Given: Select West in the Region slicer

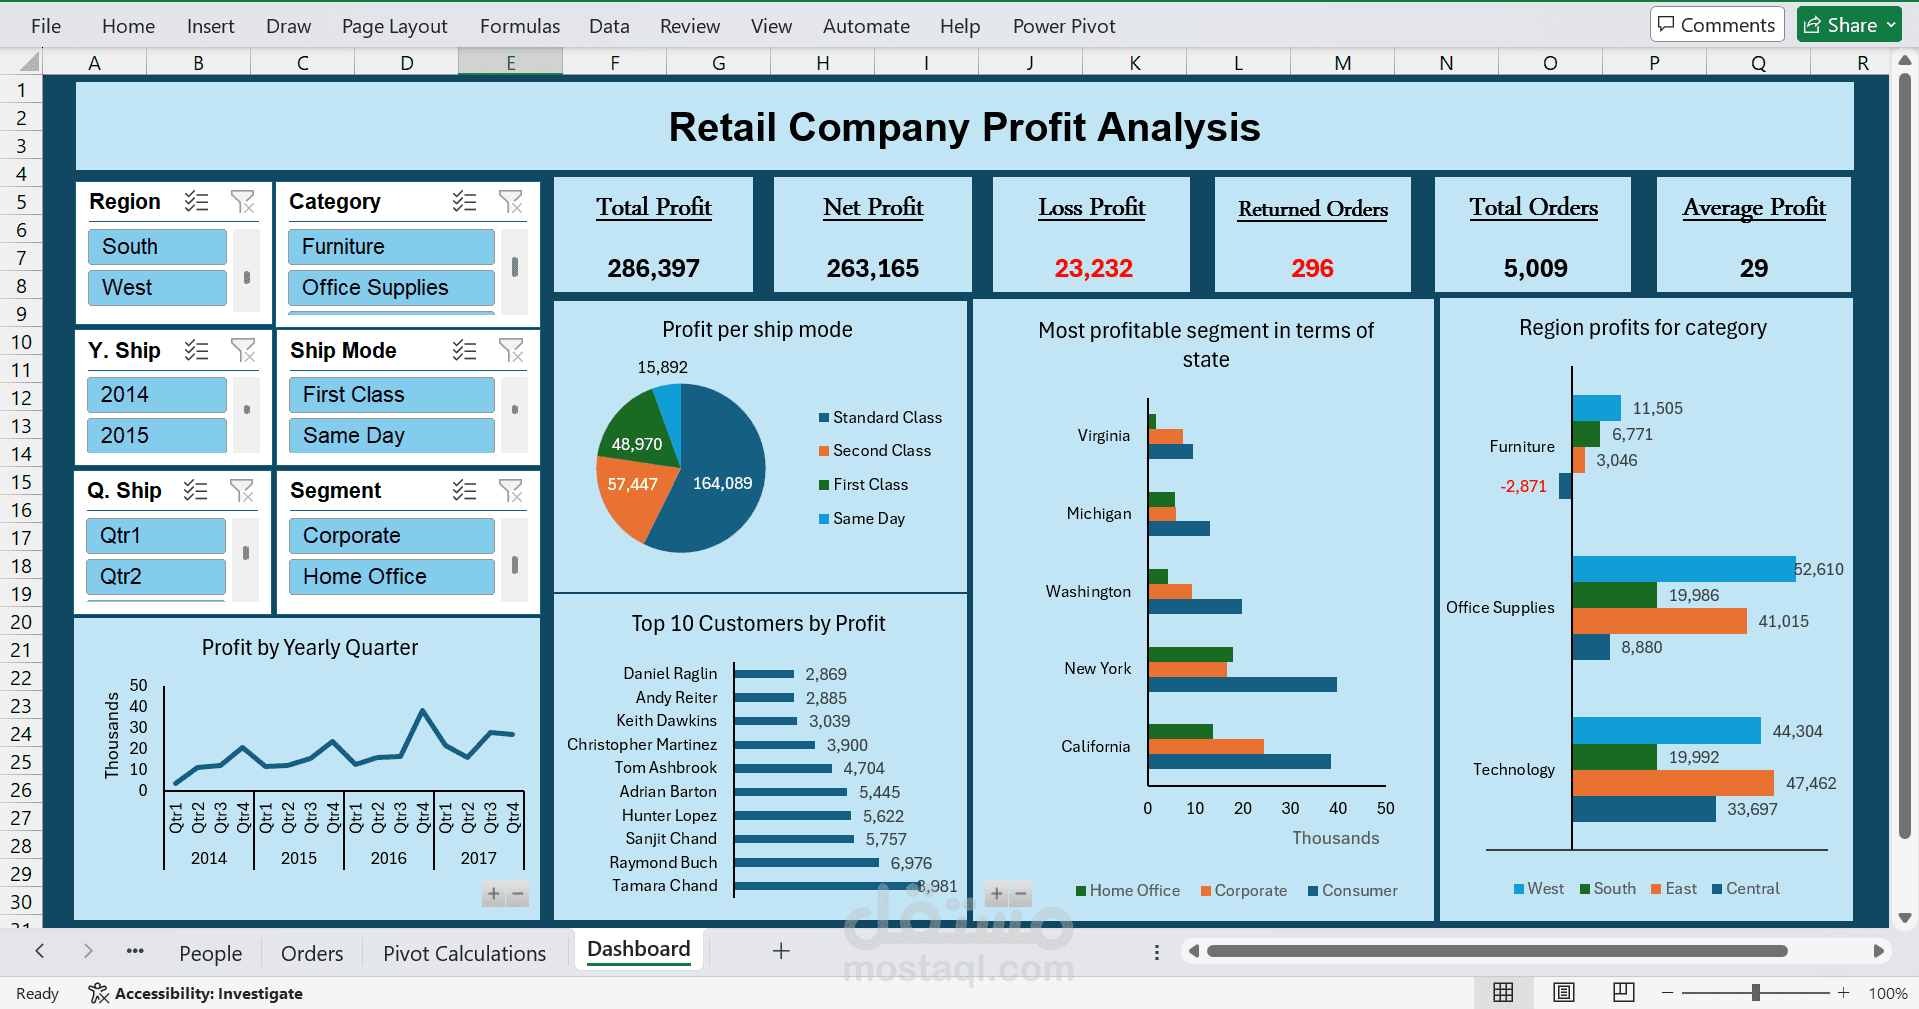Looking at the screenshot, I should [x=157, y=287].
